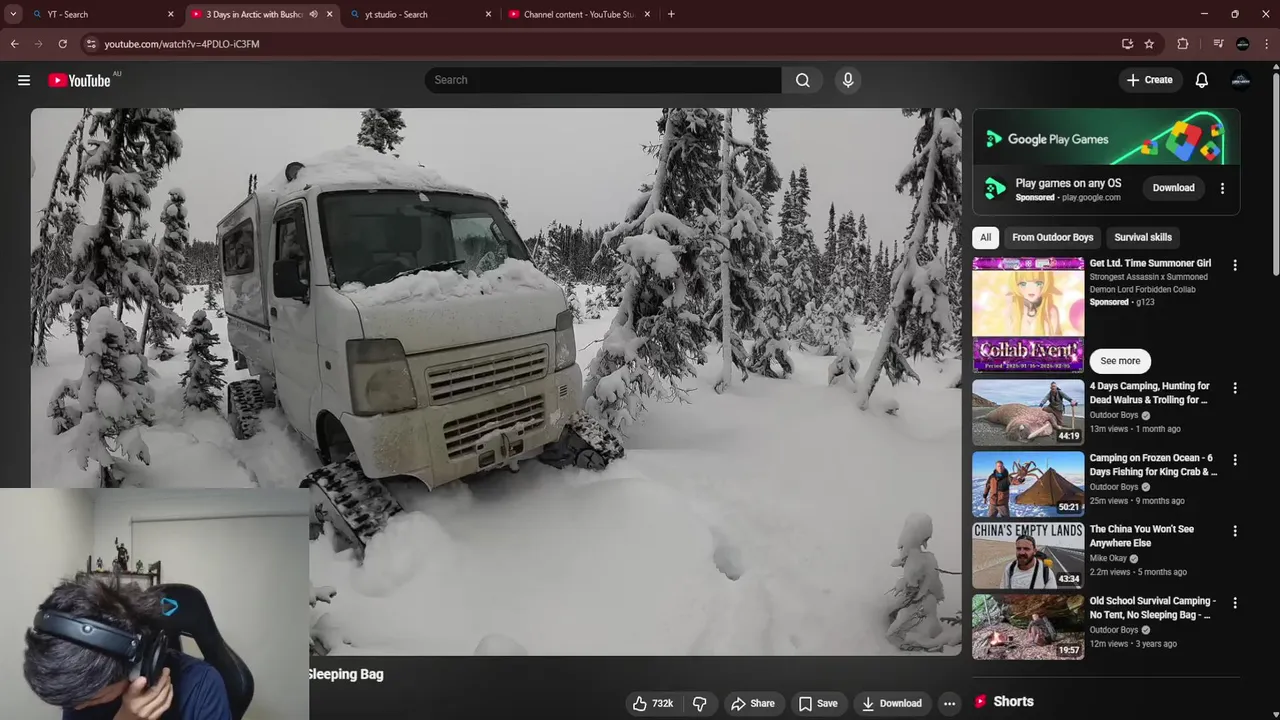This screenshot has width=1280, height=720.
Task: Install app icon in address bar
Action: pyautogui.click(x=1127, y=44)
